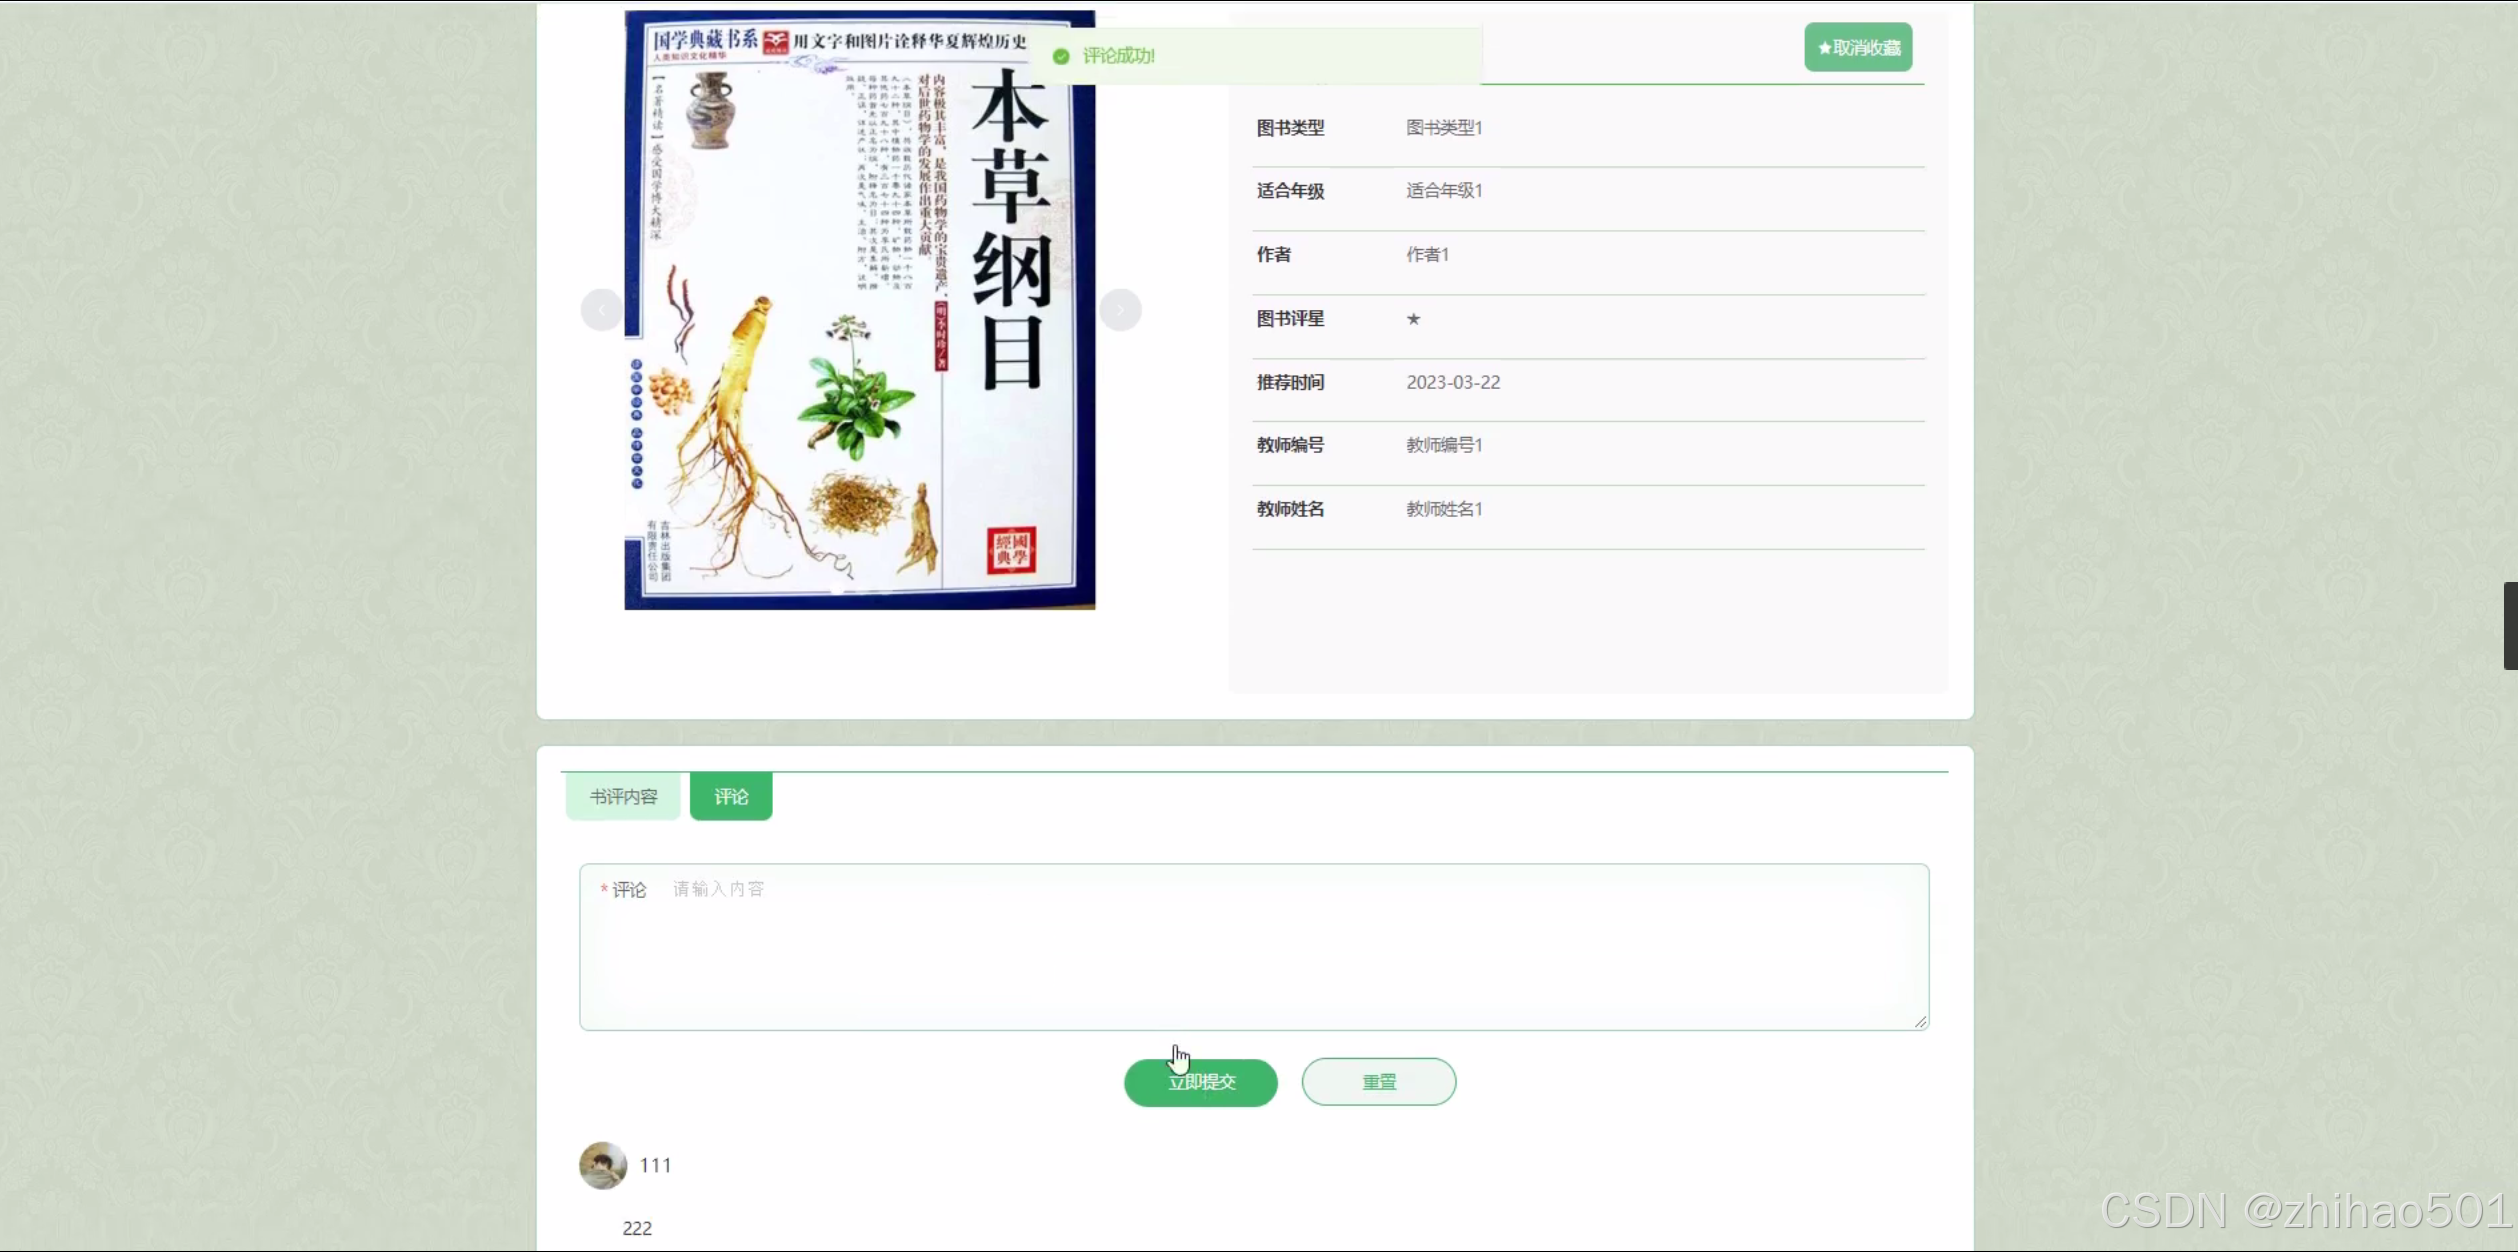
Task: Click the 教师编号1 value
Action: click(1444, 445)
